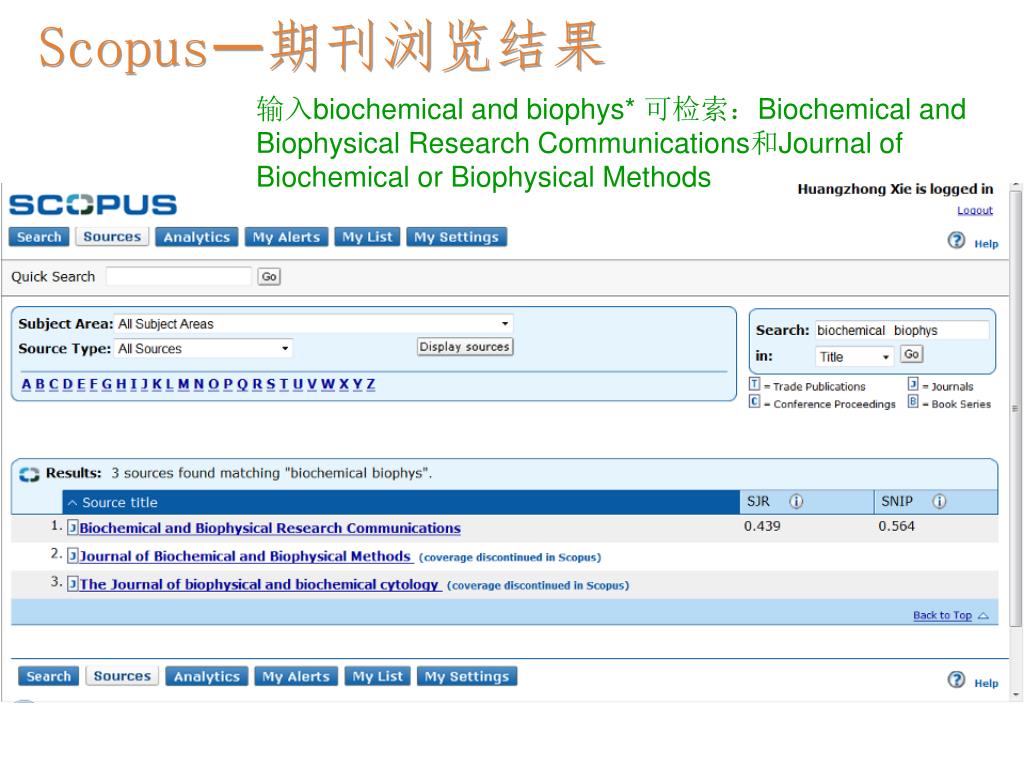1024x768 pixels.
Task: Click the Scopus logo
Action: (93, 204)
